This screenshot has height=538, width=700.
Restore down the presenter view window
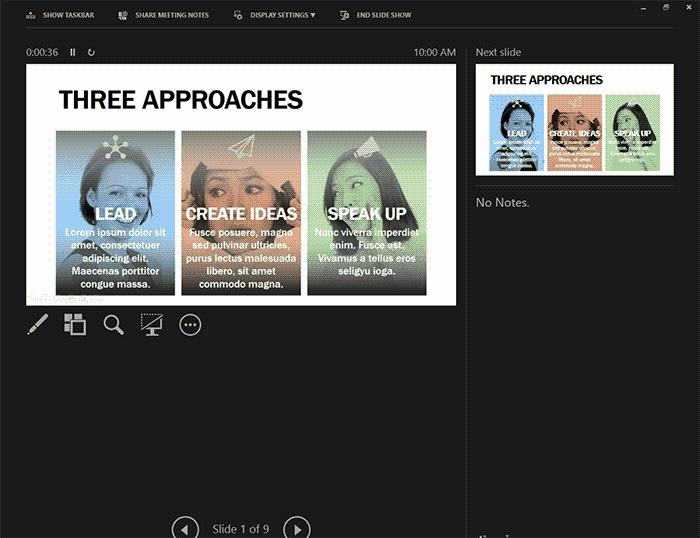tap(667, 7)
